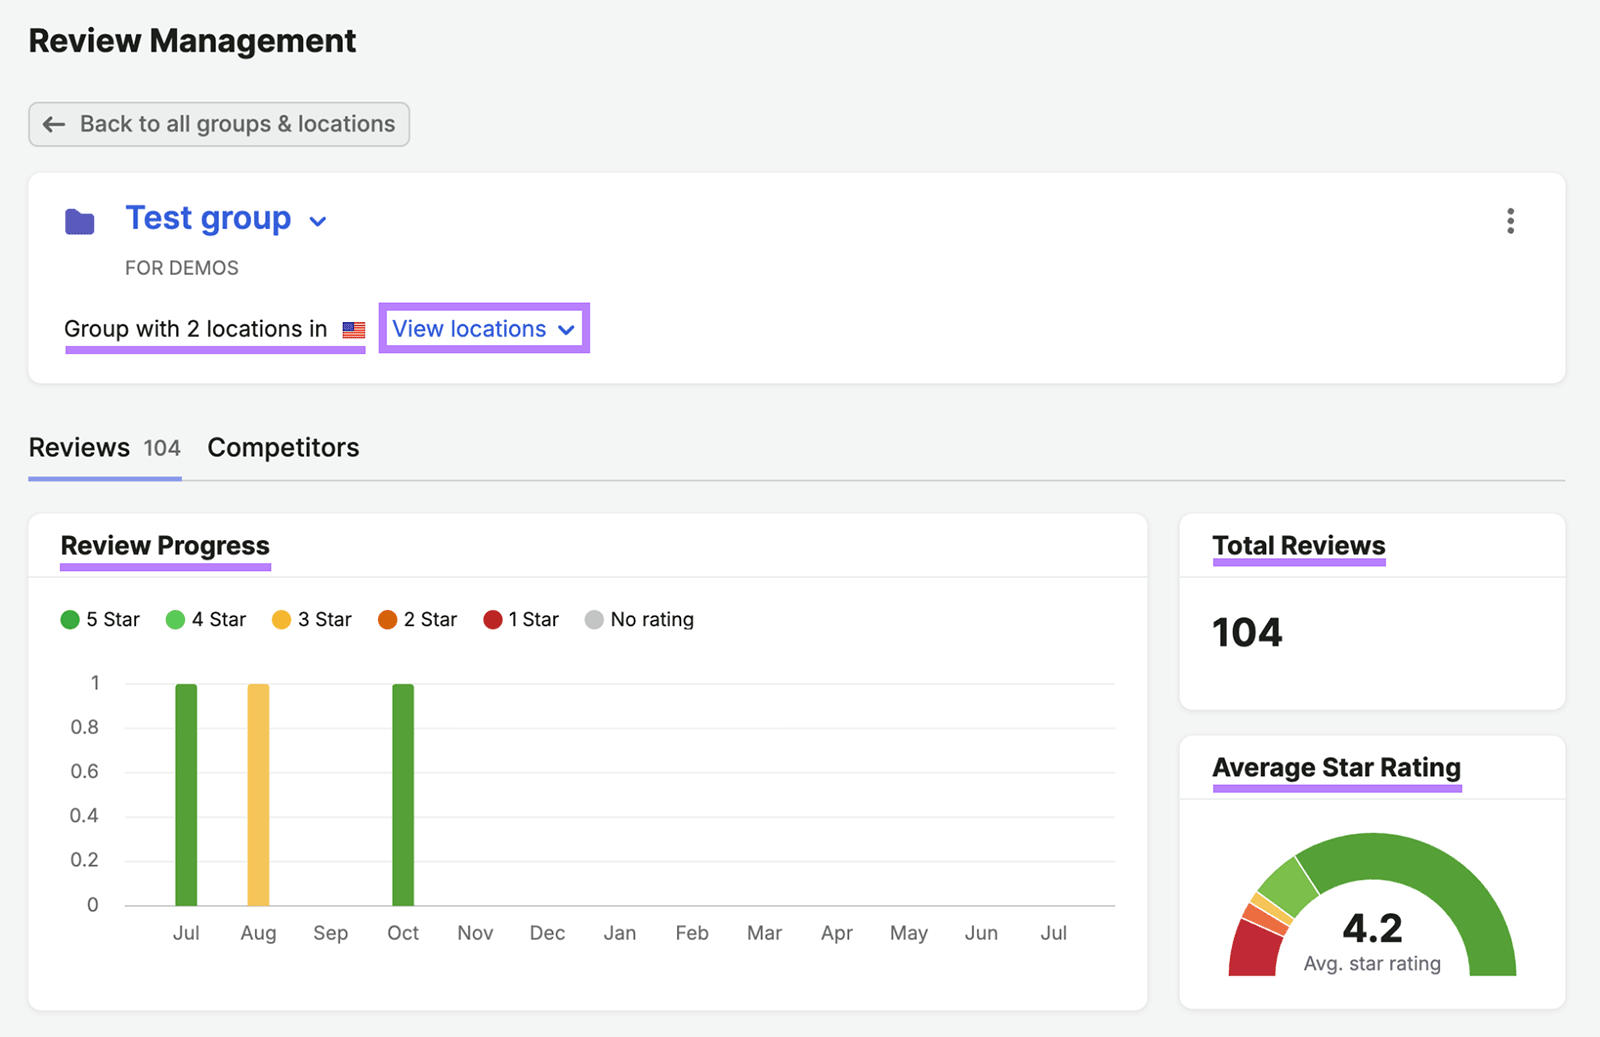Click the Average Star Rating heading
This screenshot has height=1037, width=1600.
(x=1337, y=767)
